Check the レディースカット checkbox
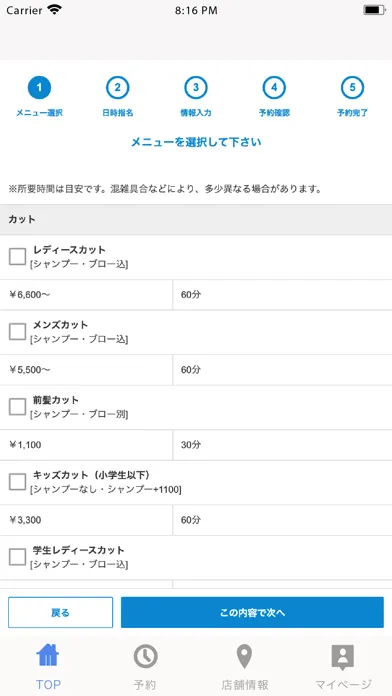The height and width of the screenshot is (696, 392). click(x=18, y=257)
